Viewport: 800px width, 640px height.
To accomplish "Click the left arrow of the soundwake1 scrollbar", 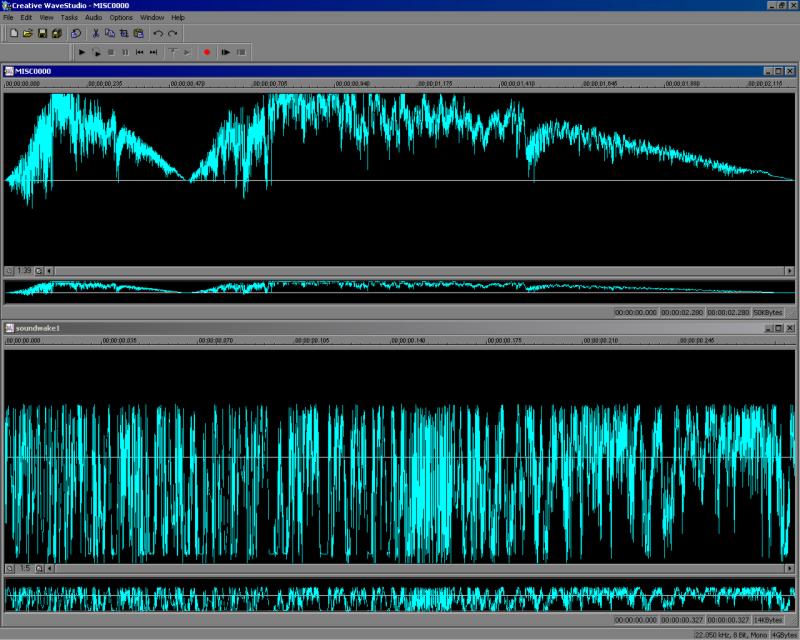I will pos(49,568).
